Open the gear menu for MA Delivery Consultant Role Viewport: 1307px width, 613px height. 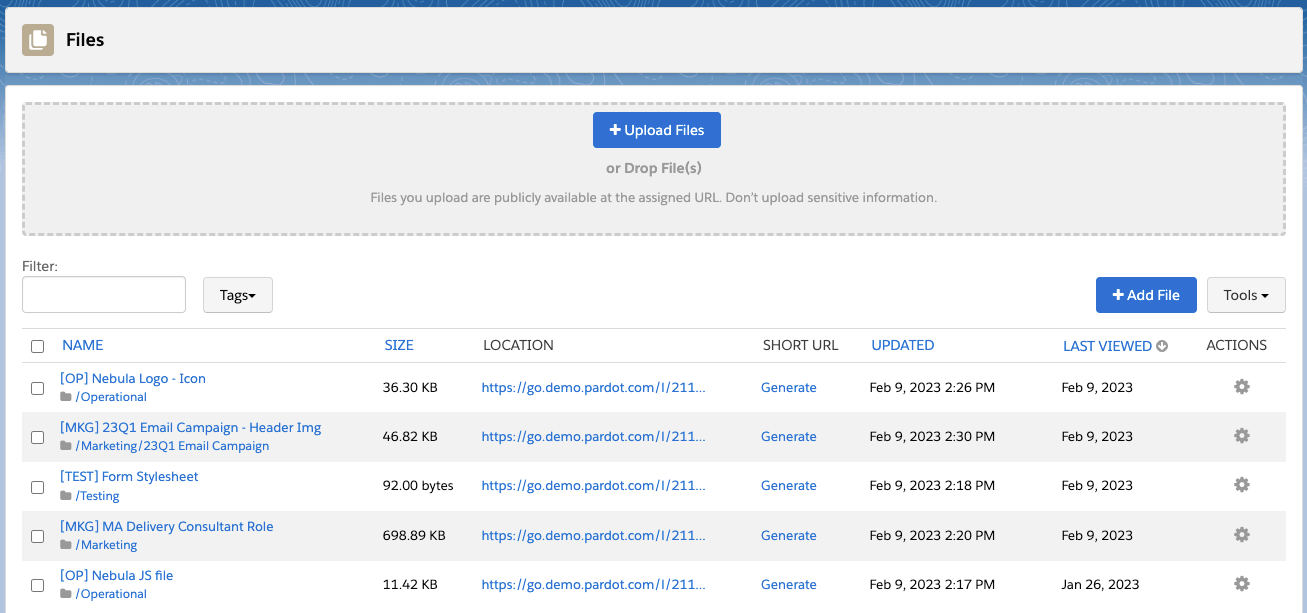pos(1242,534)
